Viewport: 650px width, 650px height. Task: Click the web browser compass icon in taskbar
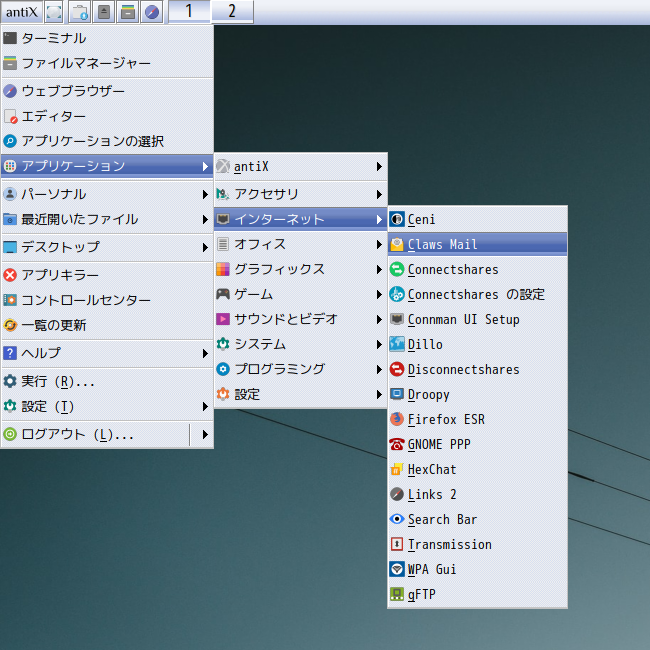pyautogui.click(x=152, y=12)
